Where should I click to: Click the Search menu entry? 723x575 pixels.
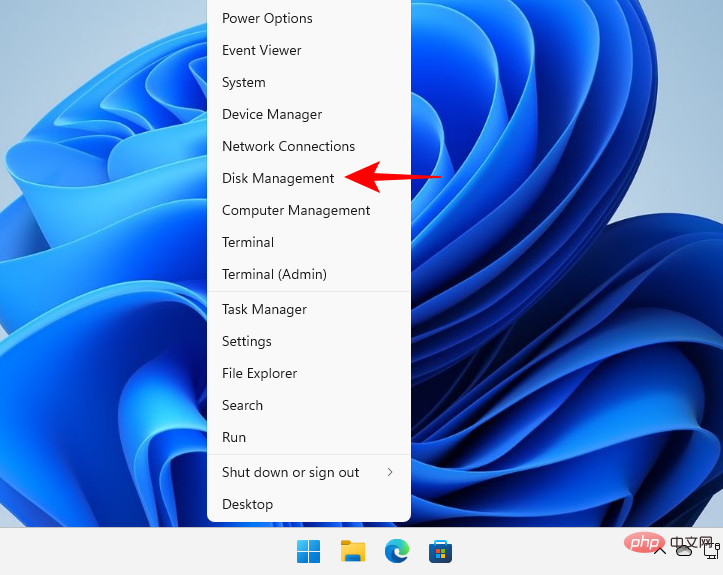click(242, 405)
